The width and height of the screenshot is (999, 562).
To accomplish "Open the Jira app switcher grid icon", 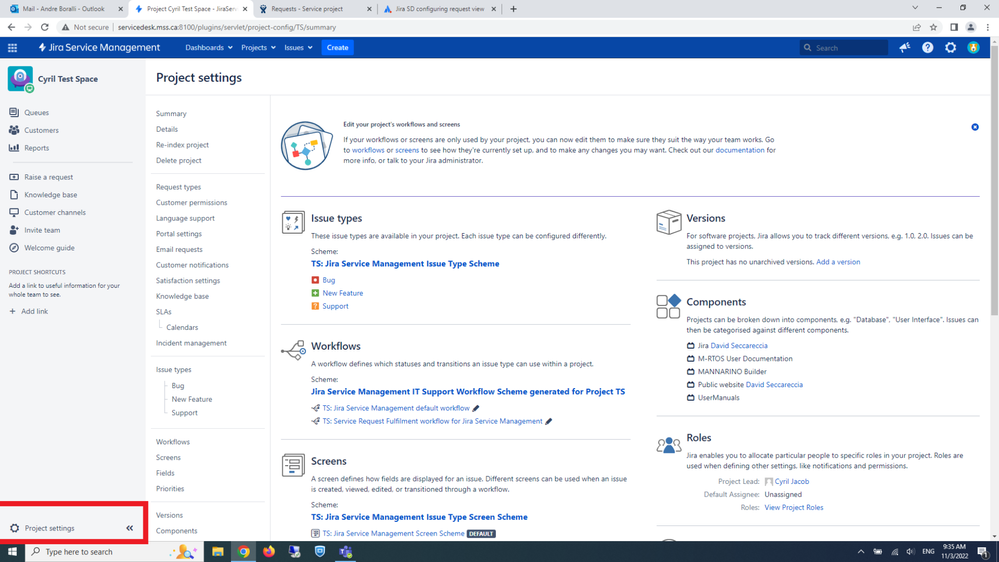I will pyautogui.click(x=12, y=48).
